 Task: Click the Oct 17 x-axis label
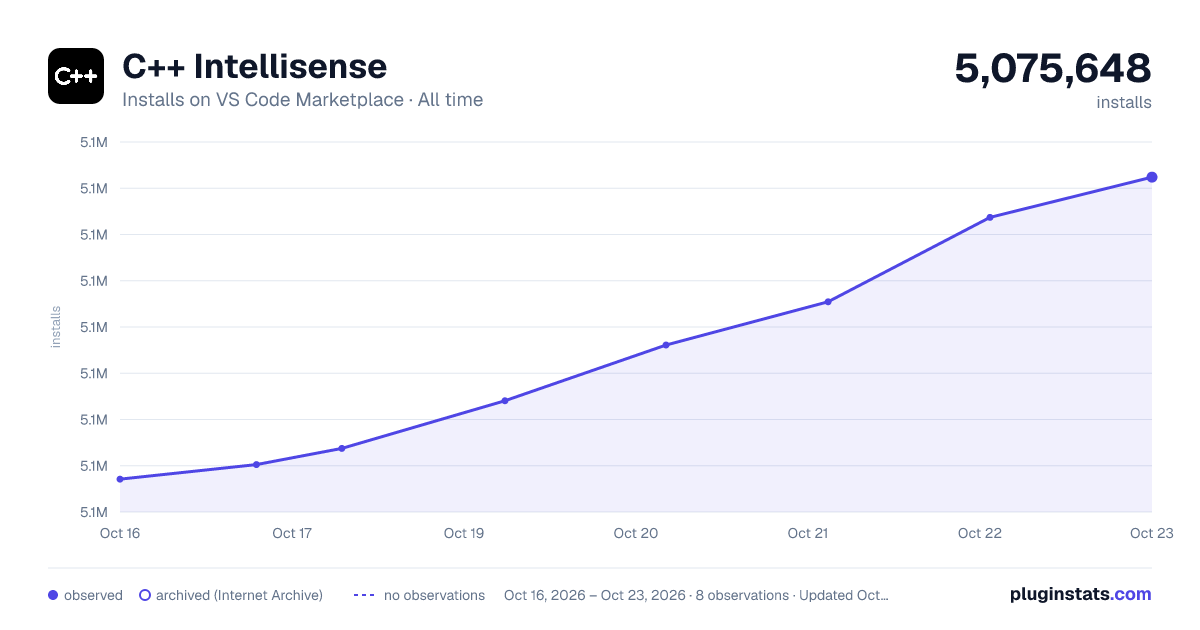pyautogui.click(x=292, y=533)
